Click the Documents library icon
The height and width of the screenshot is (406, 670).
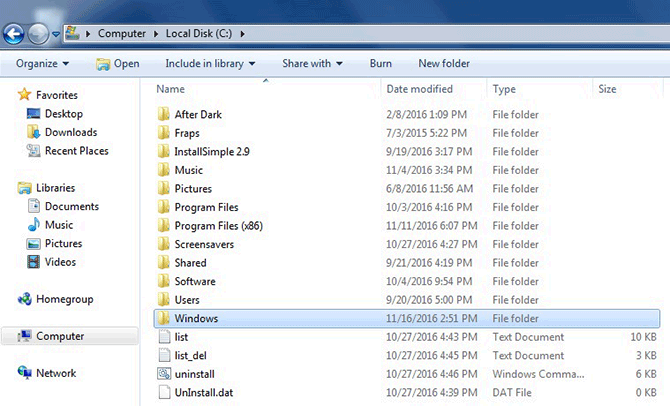(33, 206)
